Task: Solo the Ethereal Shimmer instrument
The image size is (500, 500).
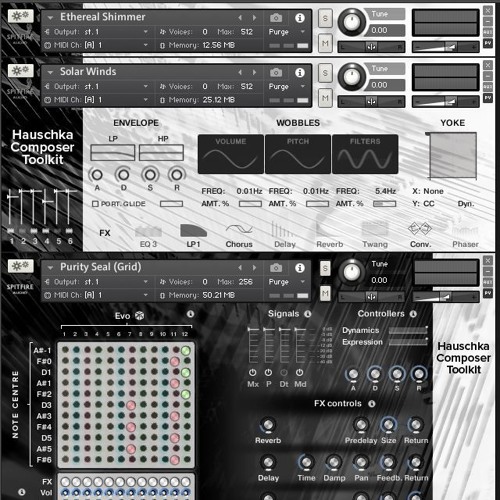Action: [325, 18]
